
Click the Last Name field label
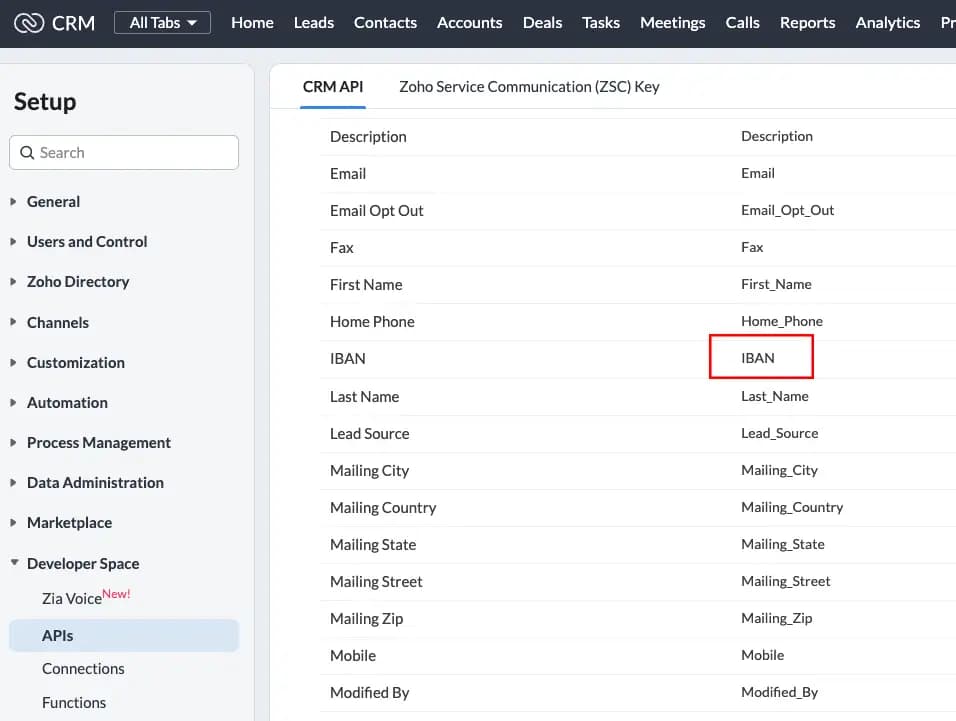click(x=364, y=397)
